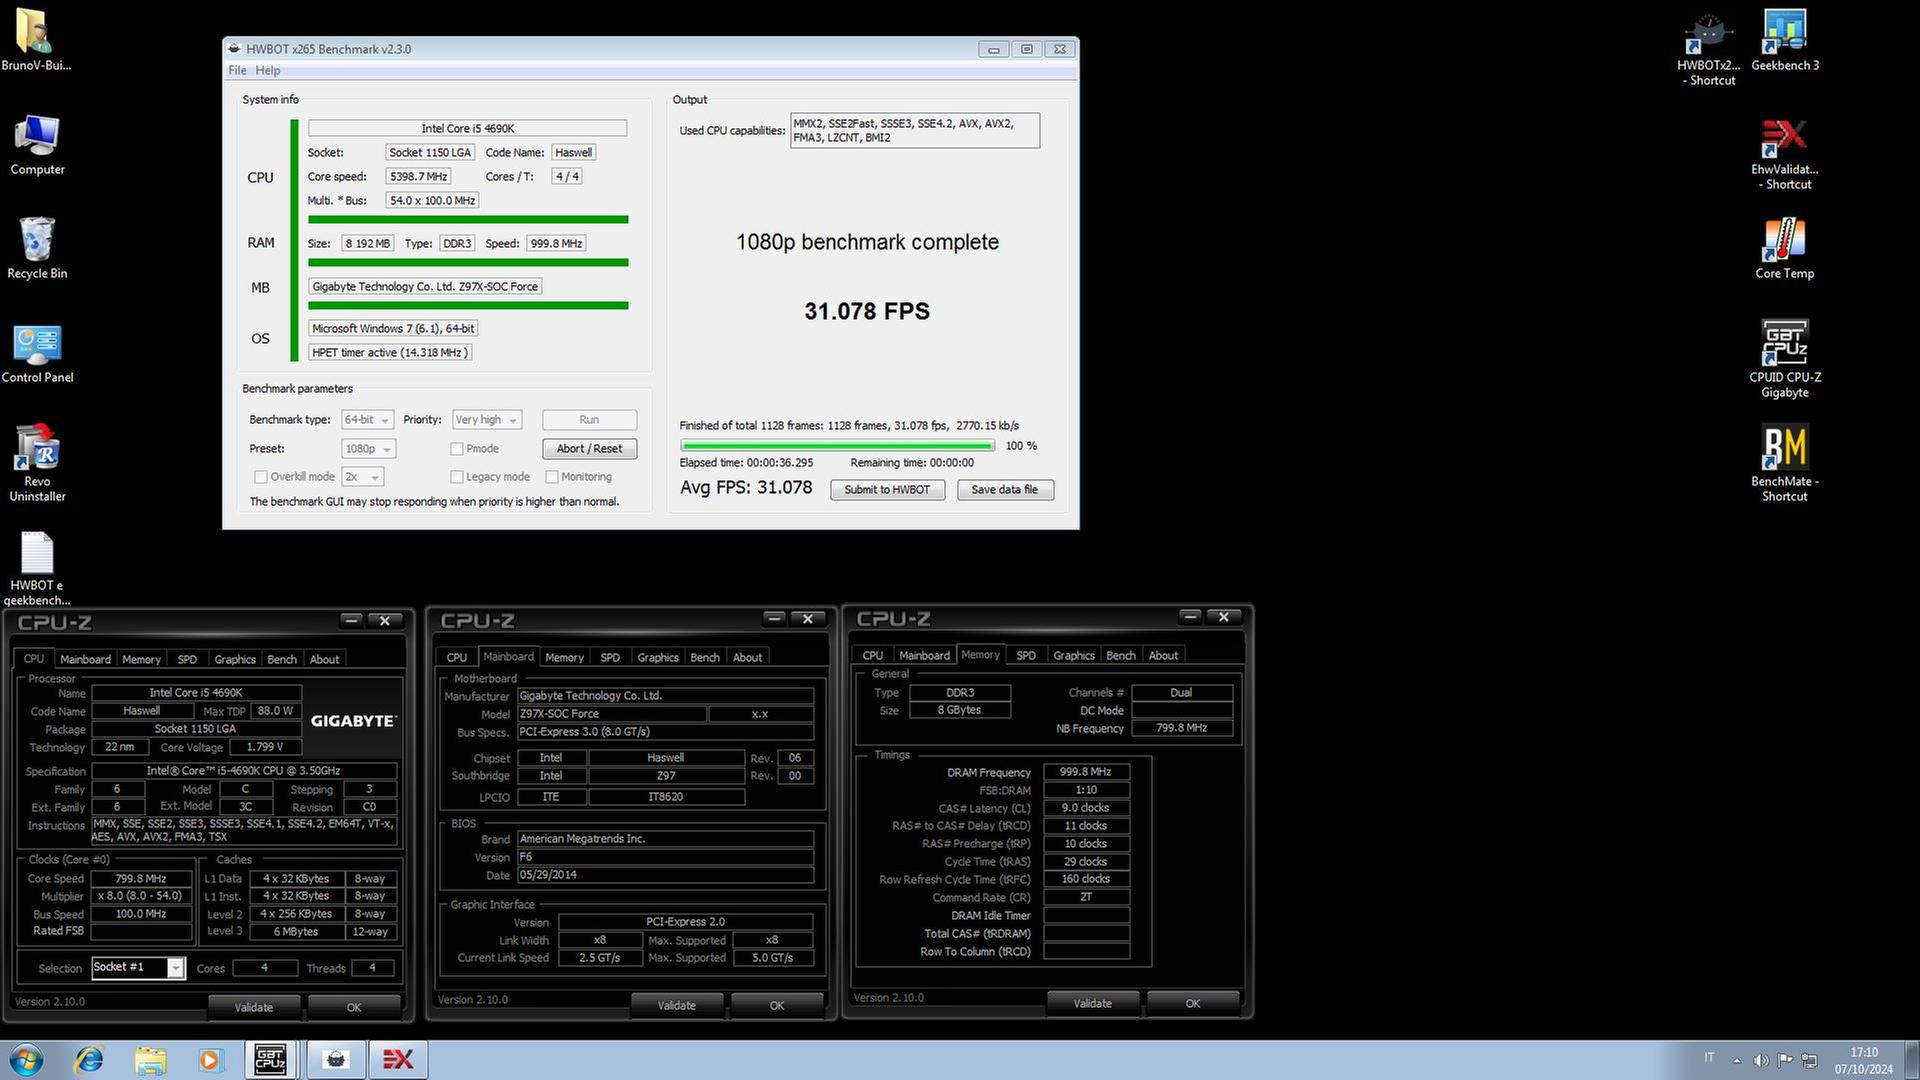Click the Abort / Reset button
Viewport: 1920px width, 1080px height.
tap(589, 449)
